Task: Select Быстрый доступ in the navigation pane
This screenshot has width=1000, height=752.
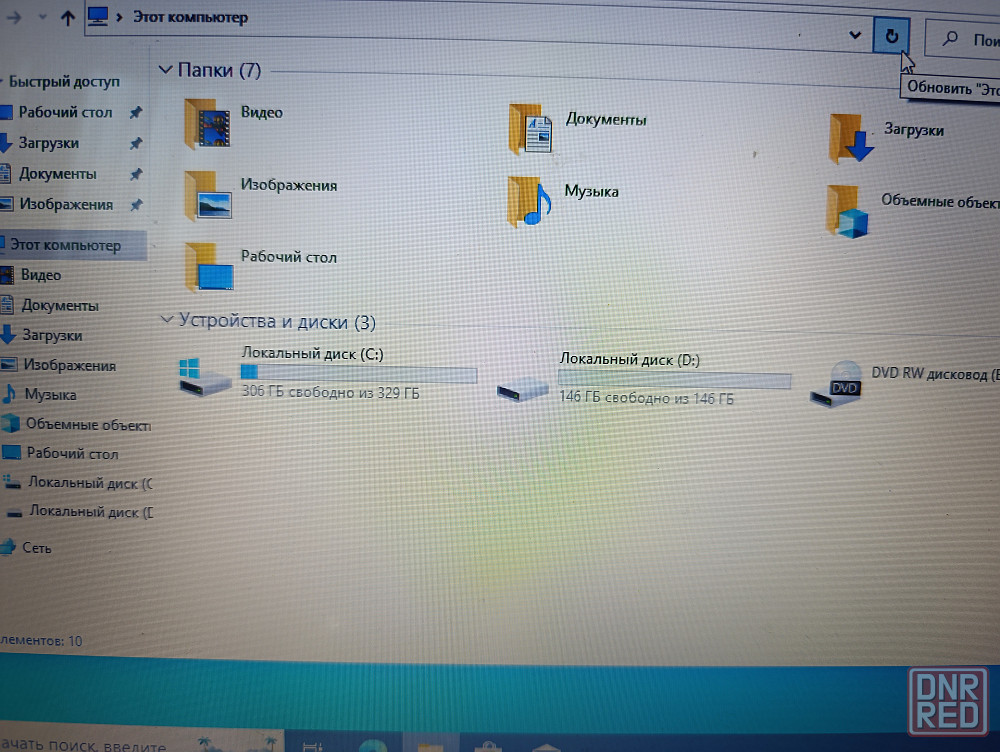Action: coord(64,82)
